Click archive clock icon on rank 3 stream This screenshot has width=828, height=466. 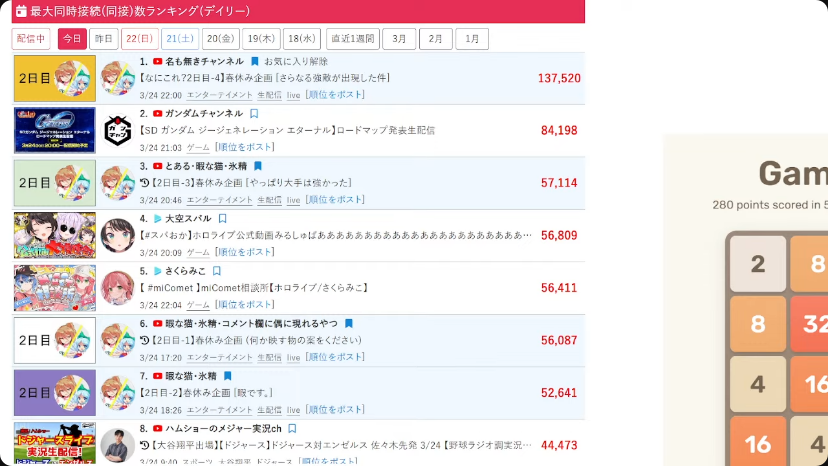[145, 183]
